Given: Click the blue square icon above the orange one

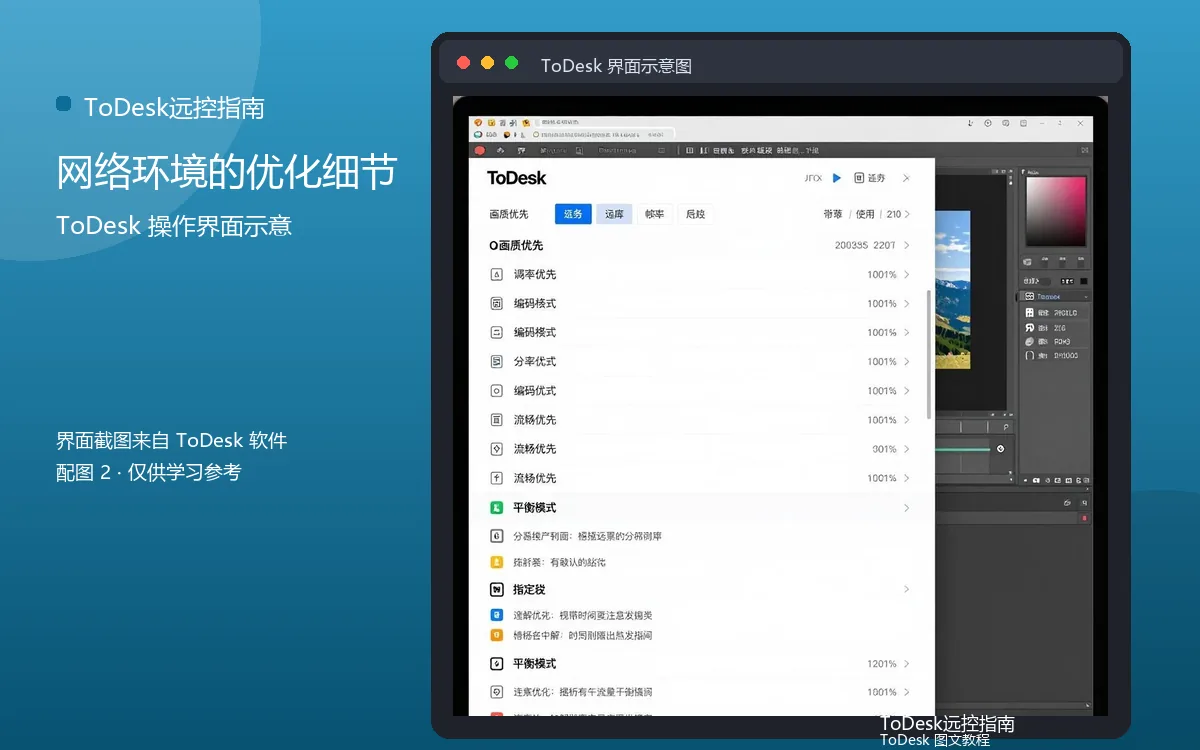Looking at the screenshot, I should [x=496, y=615].
